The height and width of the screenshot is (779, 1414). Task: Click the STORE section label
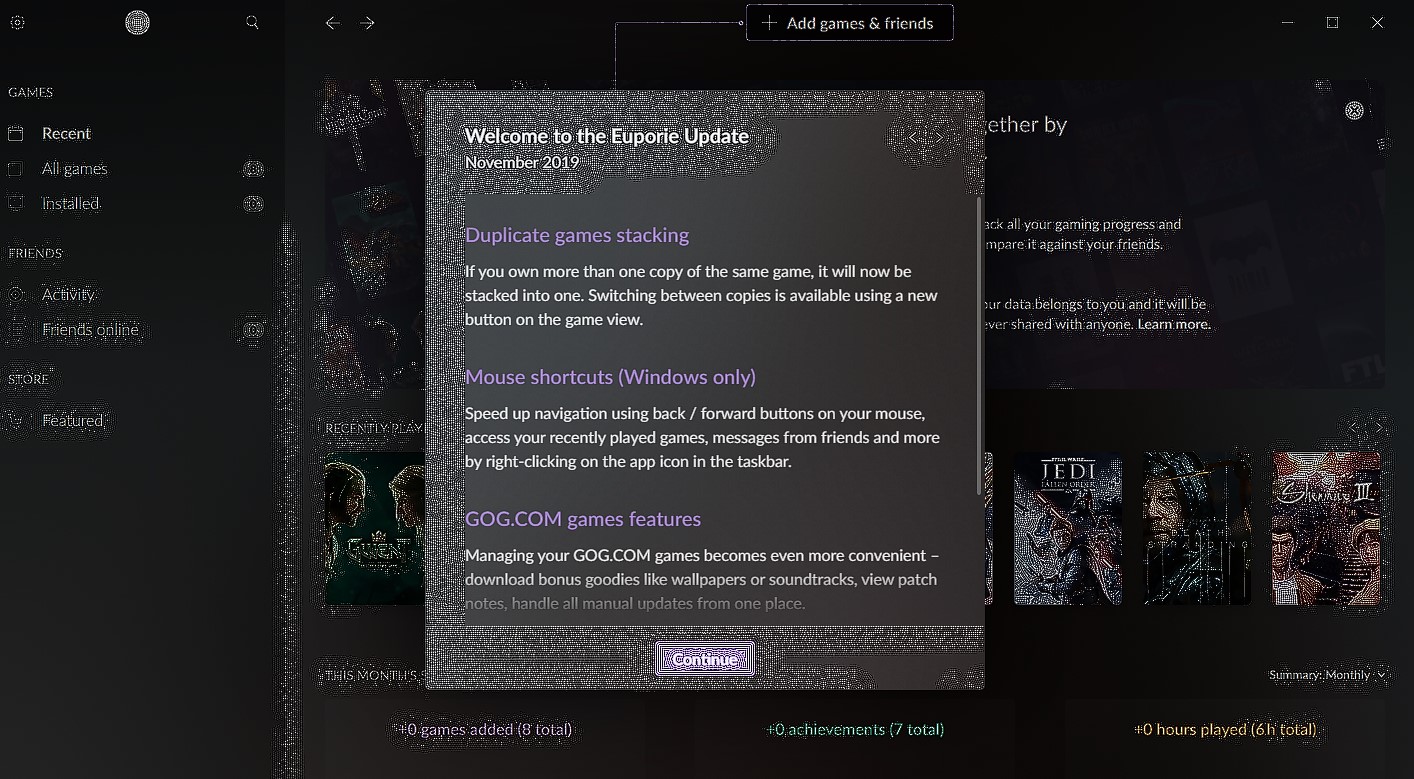click(x=28, y=379)
